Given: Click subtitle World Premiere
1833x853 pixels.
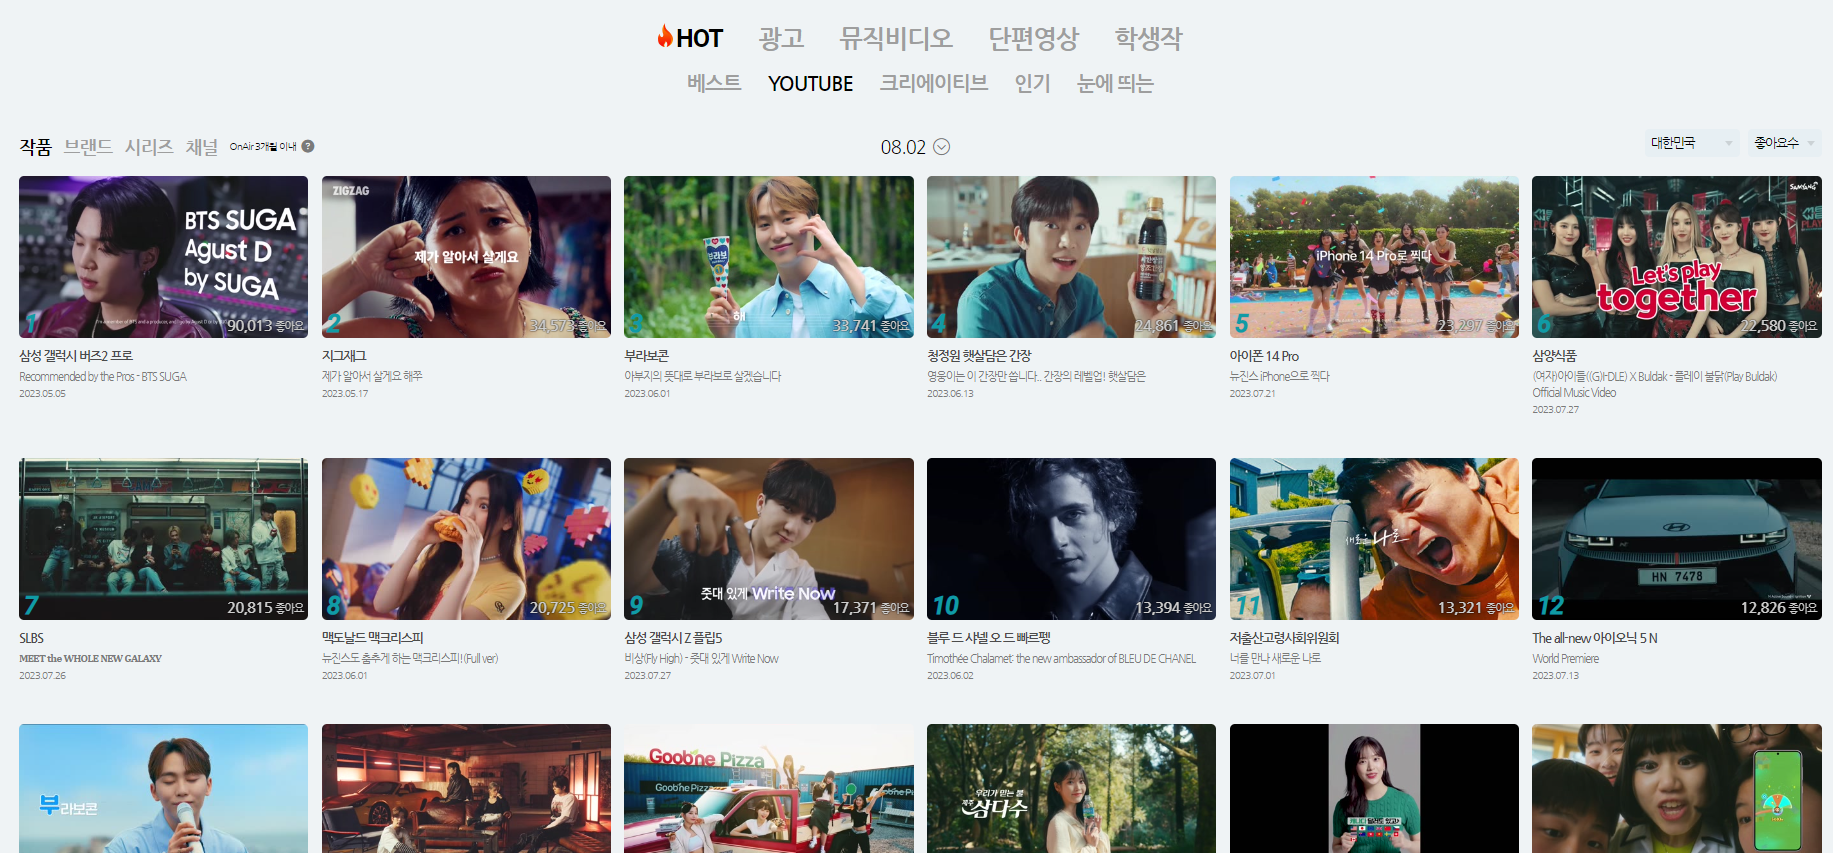Looking at the screenshot, I should point(1566,659).
